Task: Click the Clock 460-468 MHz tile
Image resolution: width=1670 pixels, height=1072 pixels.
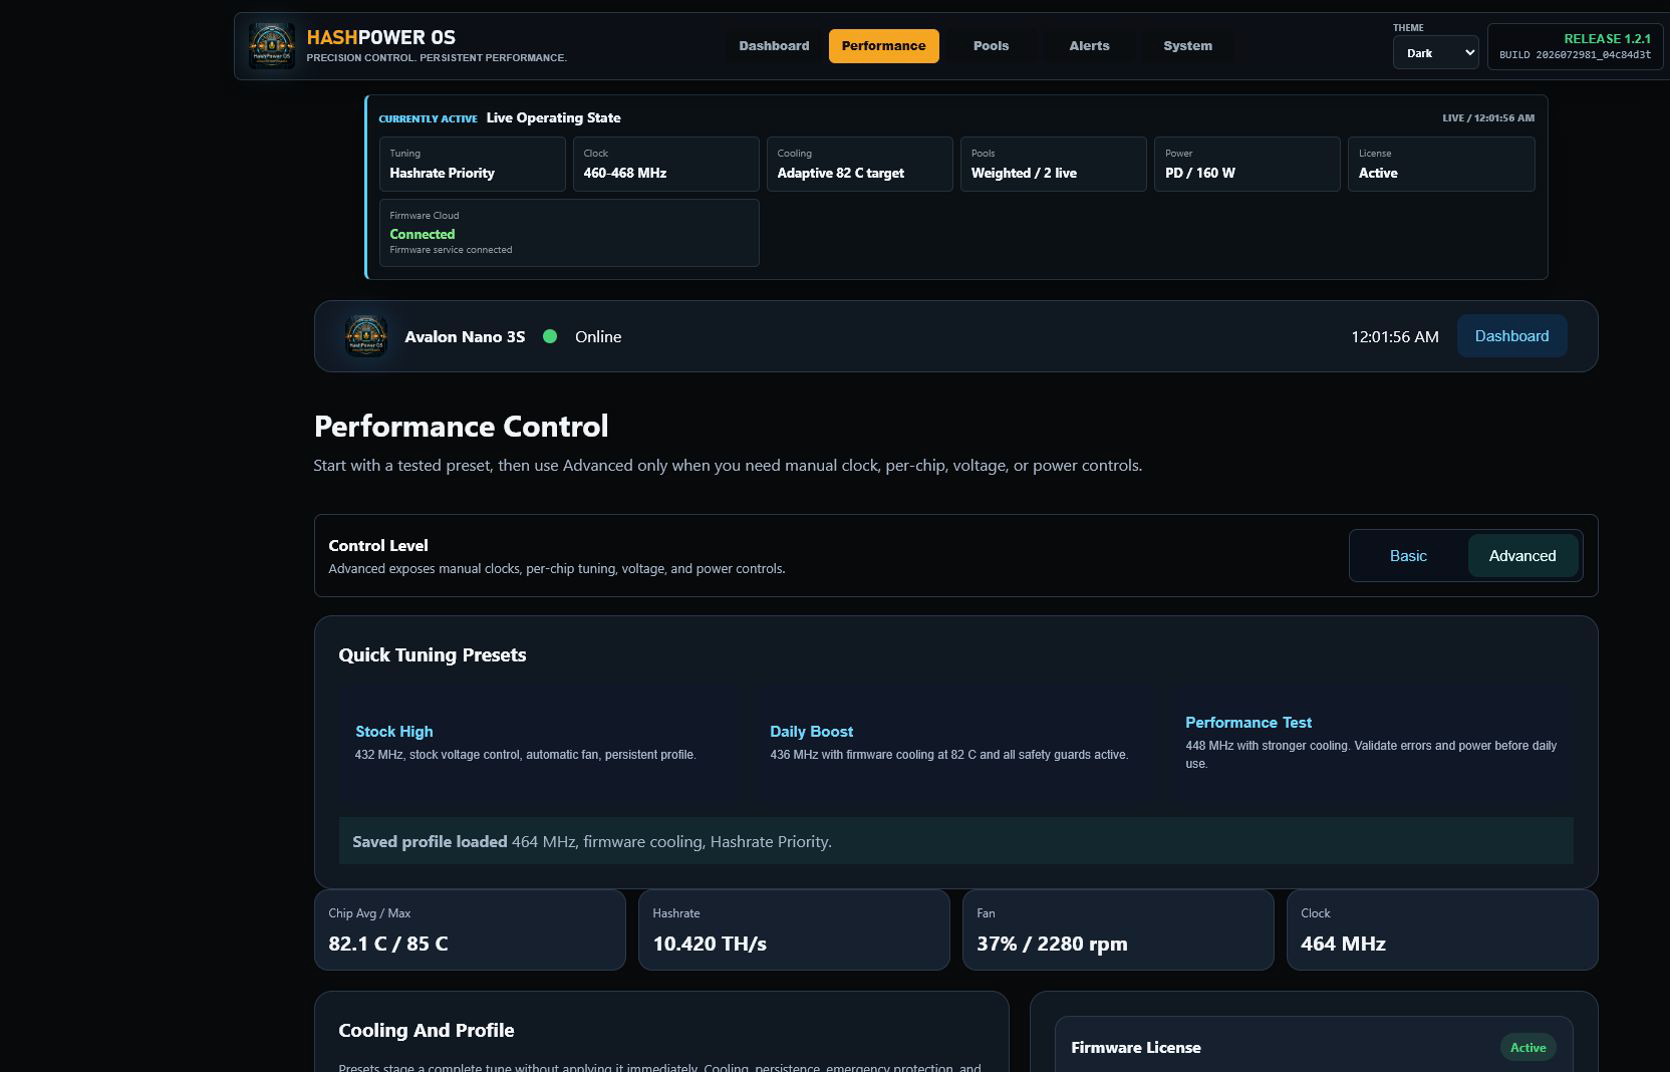Action: pyautogui.click(x=666, y=164)
